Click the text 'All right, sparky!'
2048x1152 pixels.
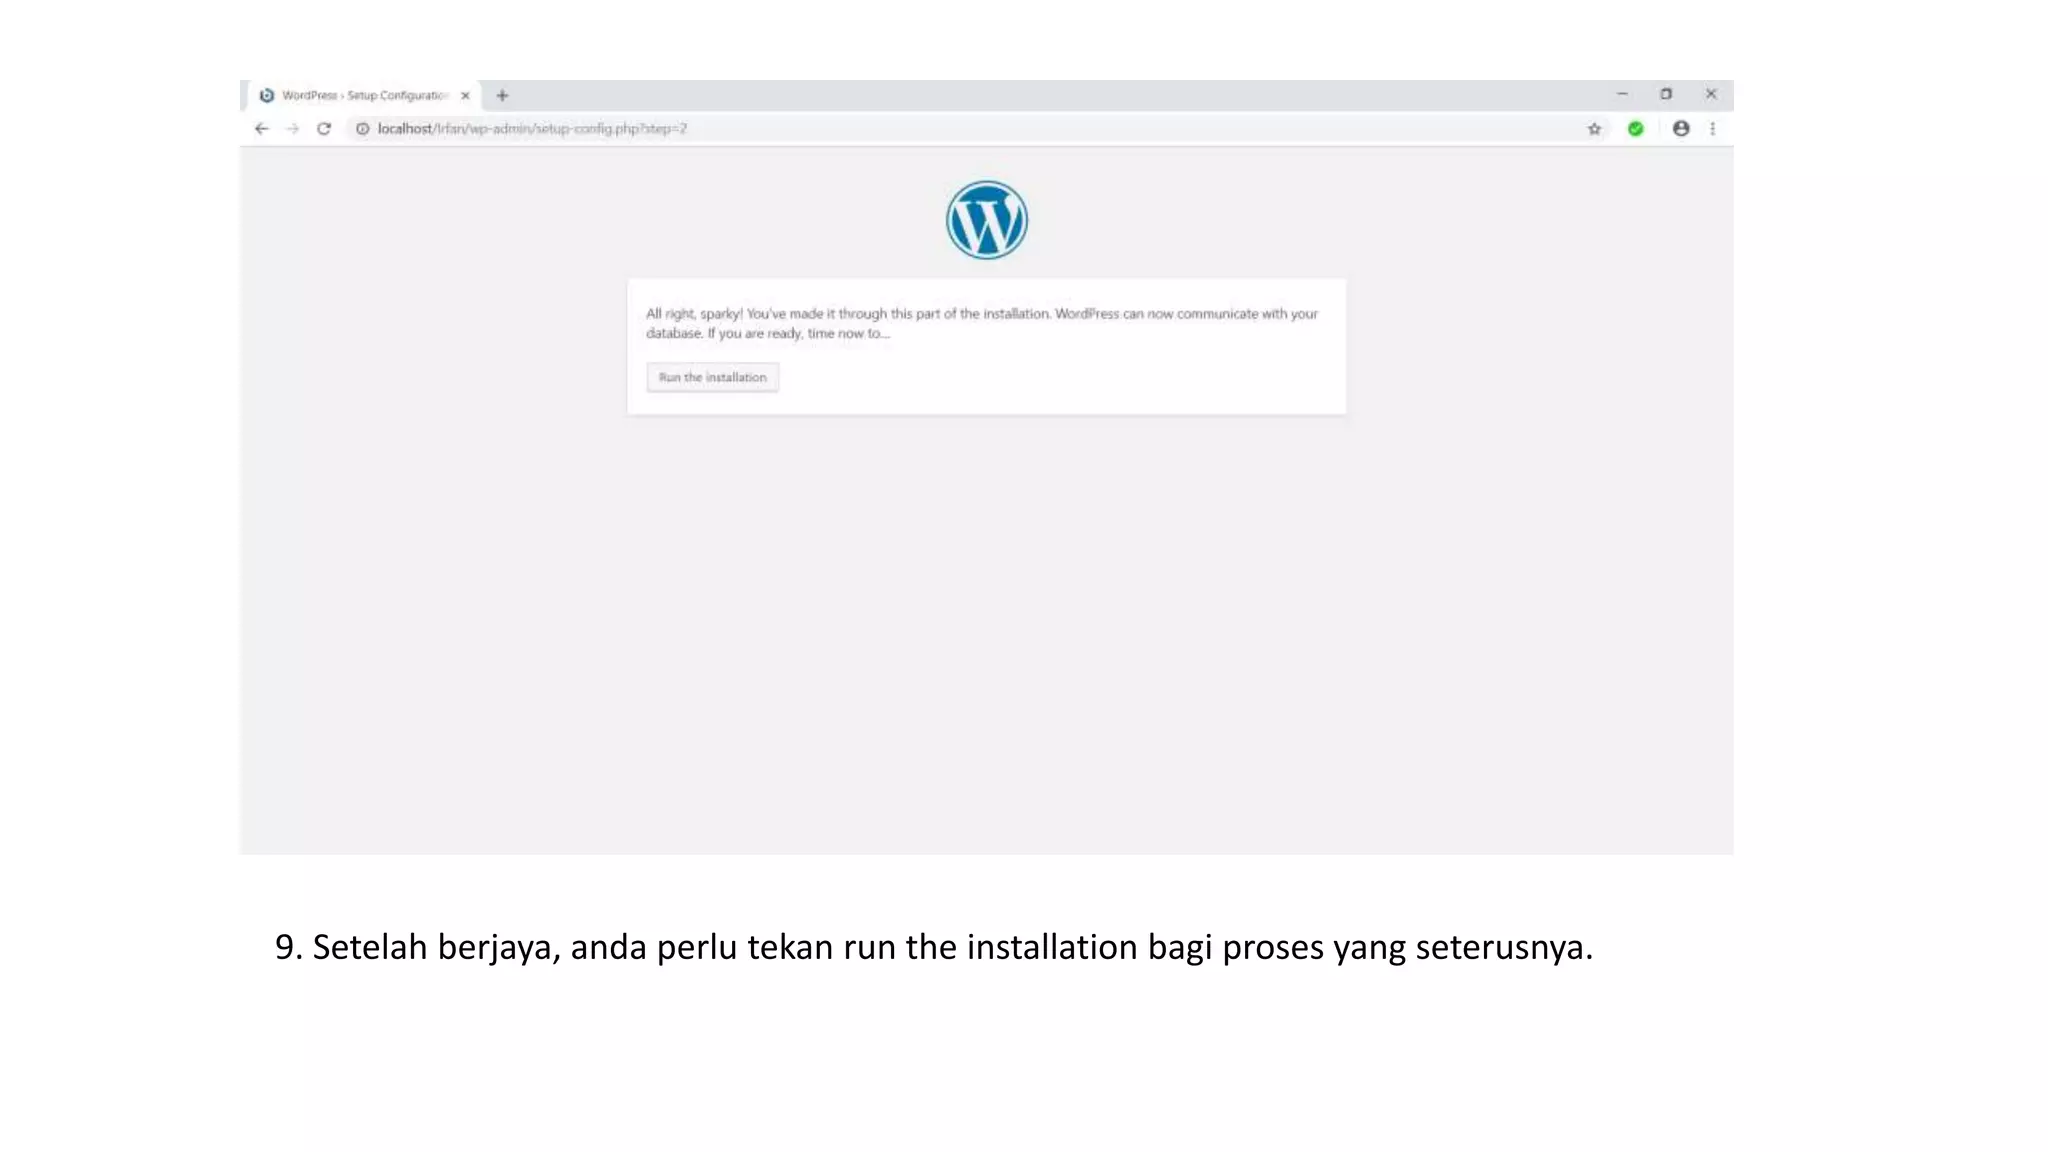coord(694,314)
